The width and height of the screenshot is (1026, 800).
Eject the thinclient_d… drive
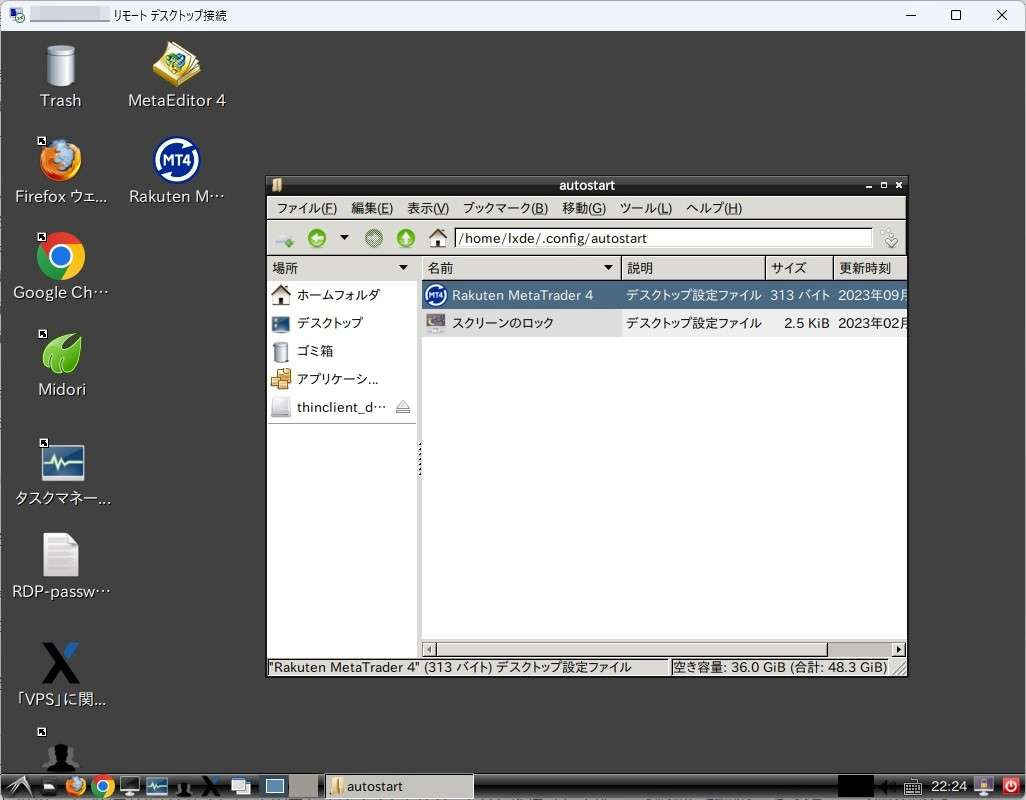click(x=403, y=407)
